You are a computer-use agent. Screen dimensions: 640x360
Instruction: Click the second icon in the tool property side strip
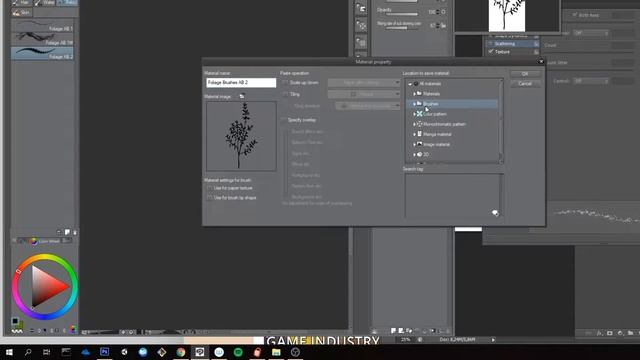pyautogui.click(x=361, y=26)
